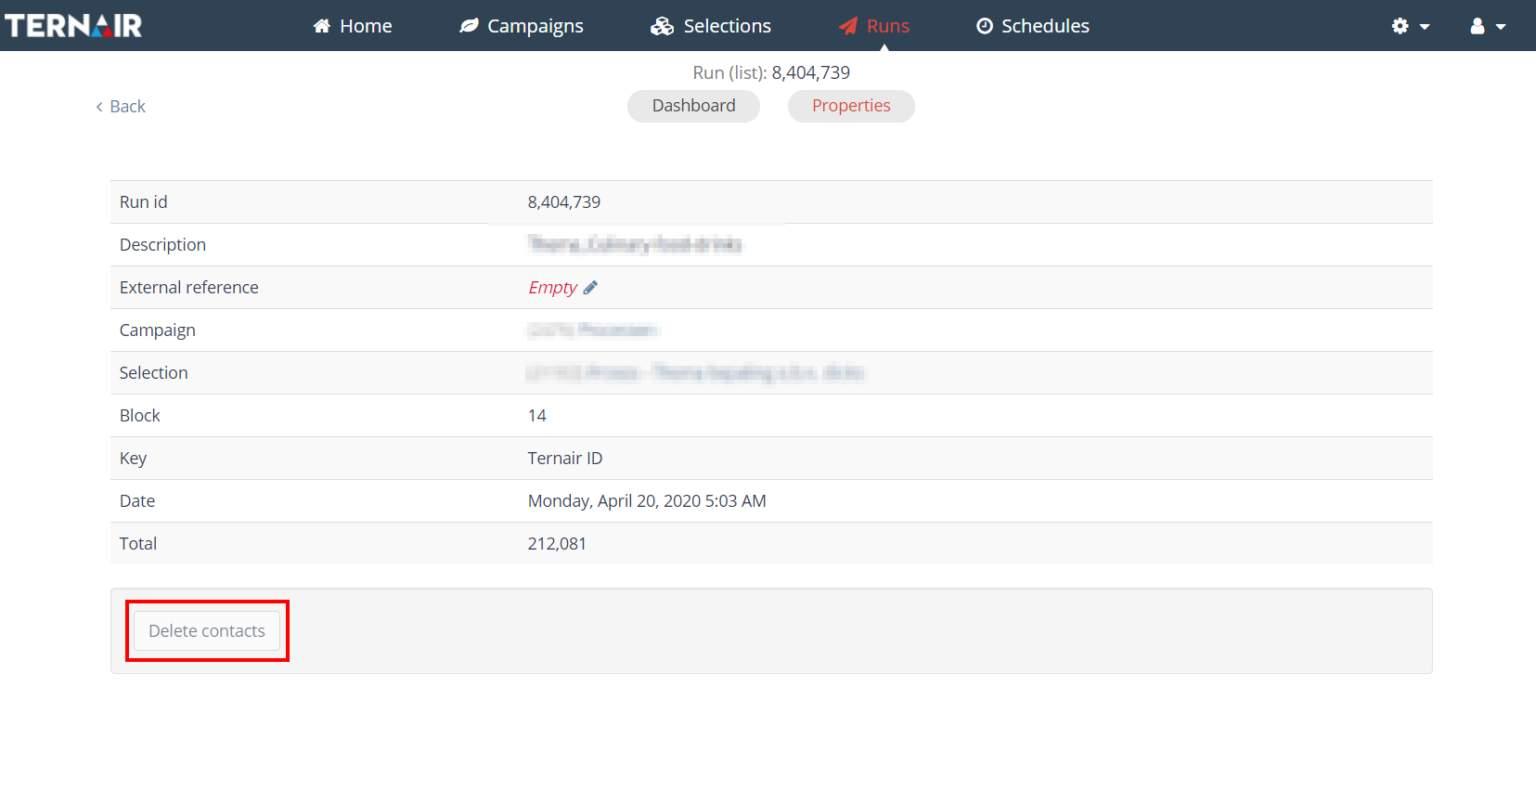The width and height of the screenshot is (1536, 803).
Task: Edit external reference with pencil icon
Action: (590, 288)
